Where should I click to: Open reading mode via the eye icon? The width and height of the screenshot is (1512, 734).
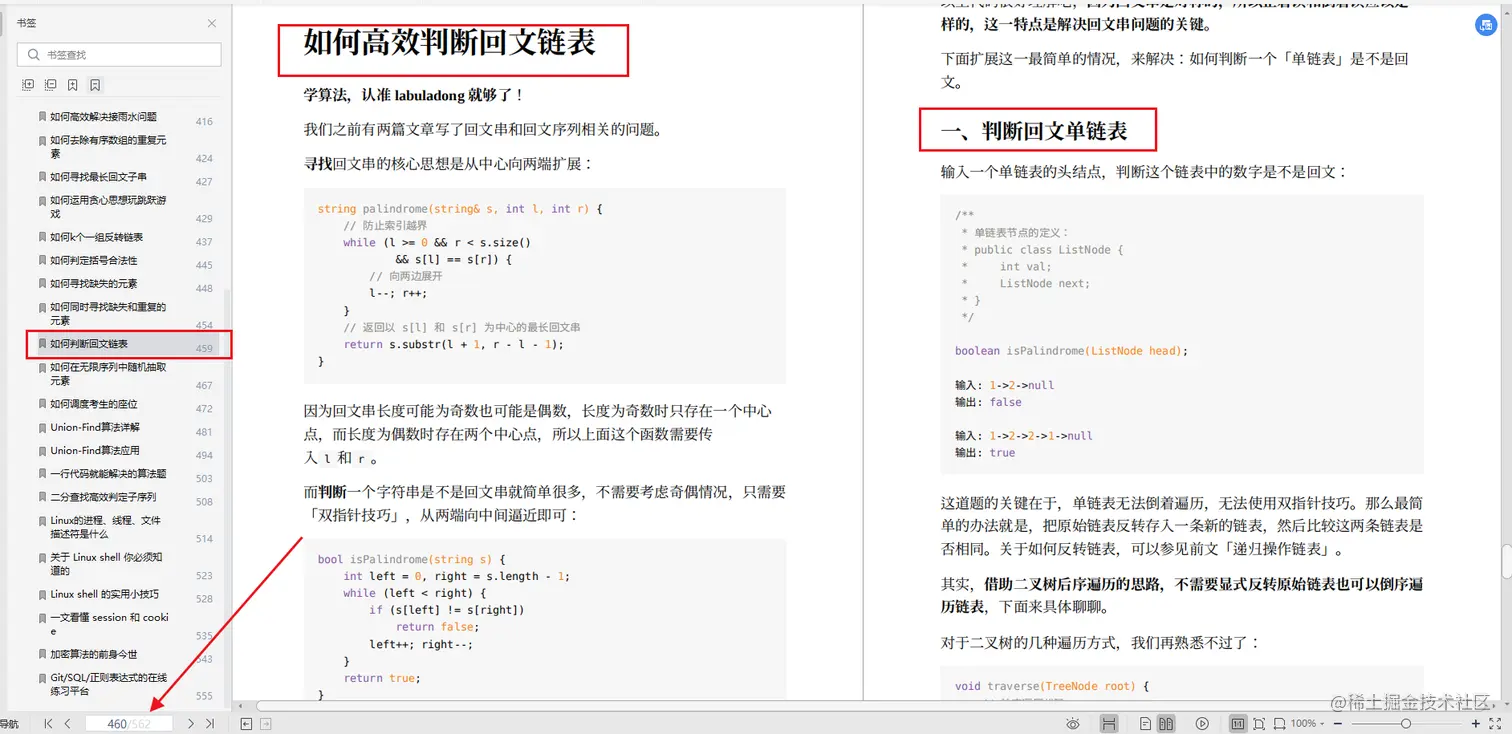(1071, 723)
